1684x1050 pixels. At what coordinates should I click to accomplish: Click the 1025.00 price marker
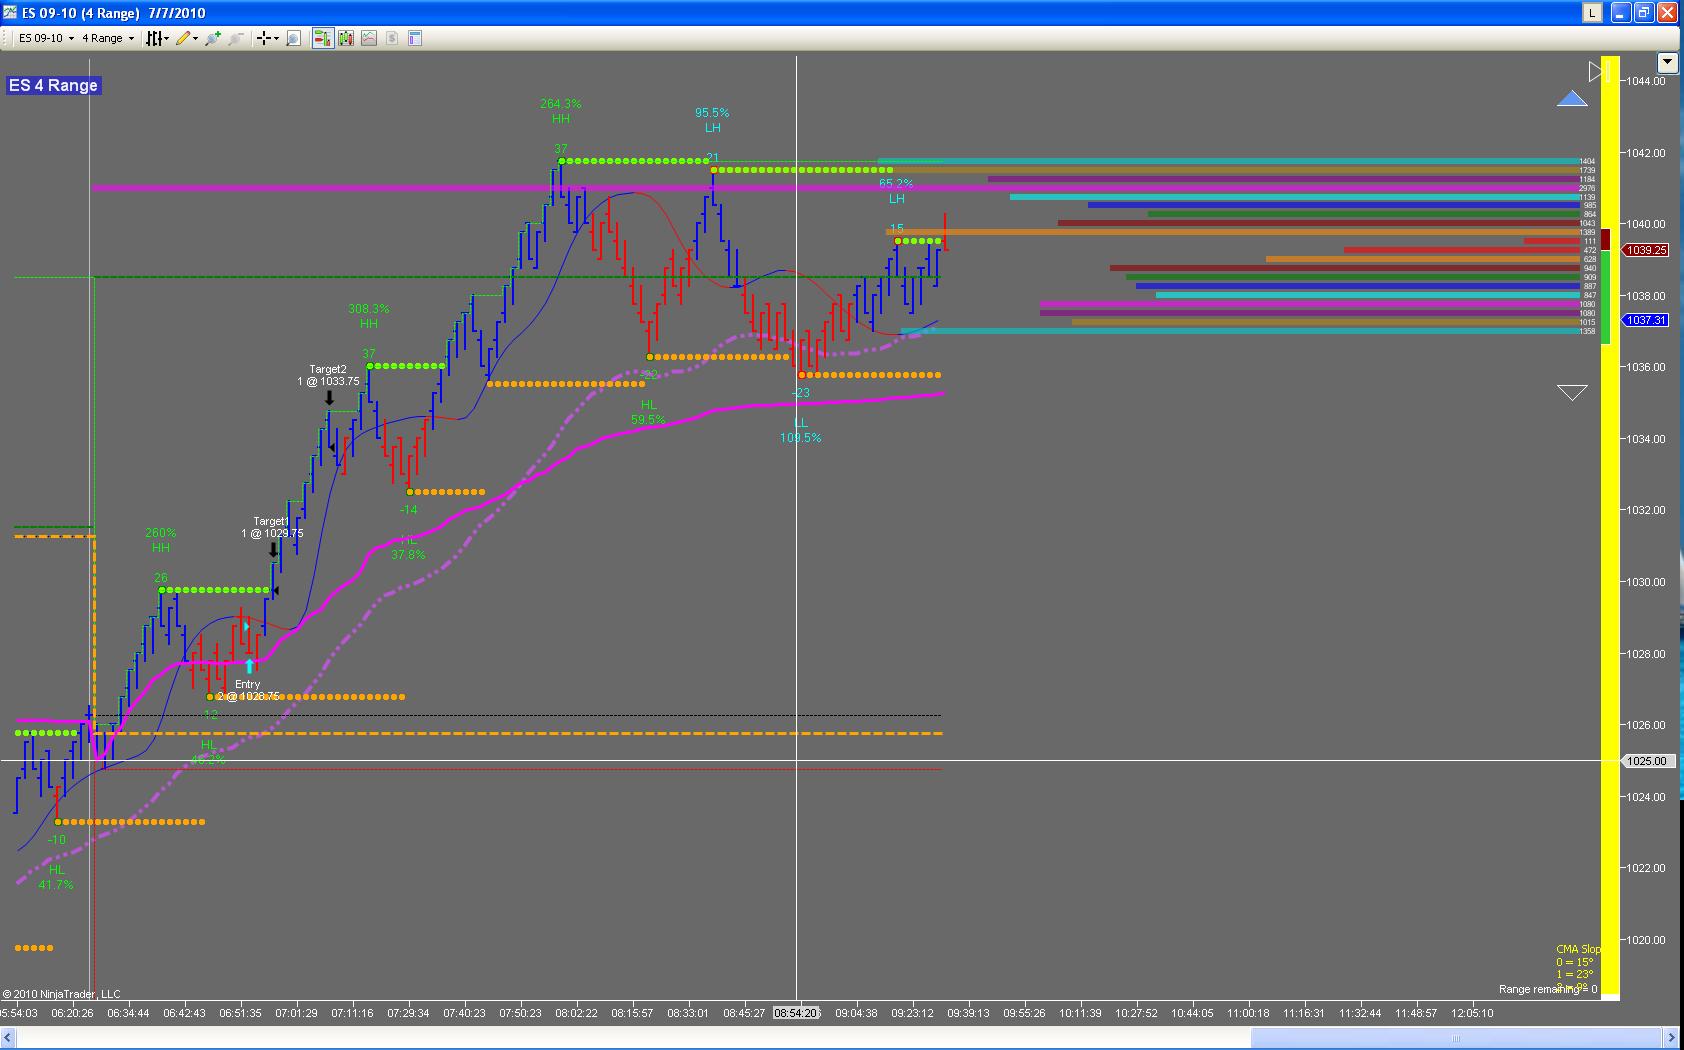[x=1646, y=761]
